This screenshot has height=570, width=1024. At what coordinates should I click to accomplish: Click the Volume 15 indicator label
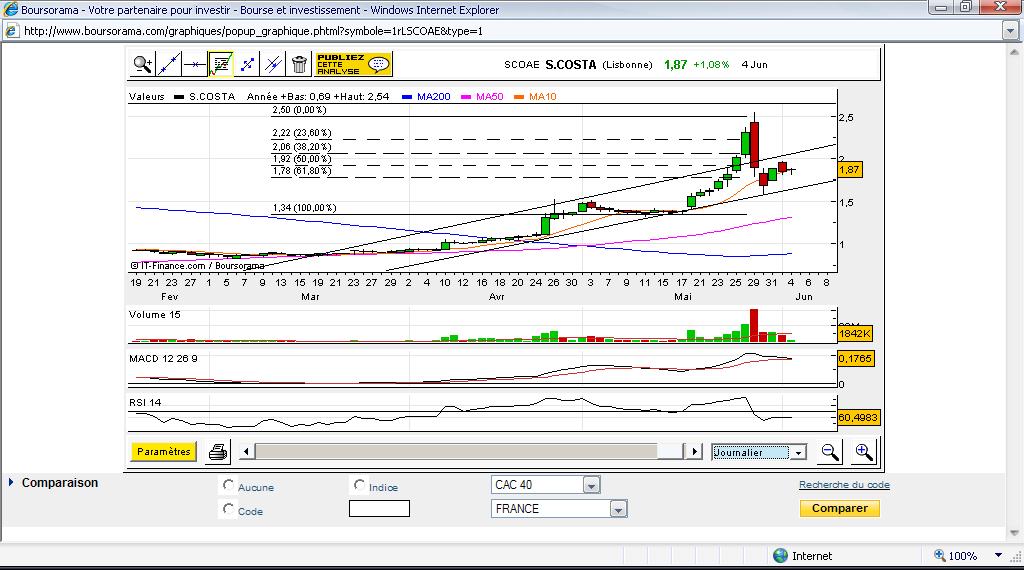(155, 315)
